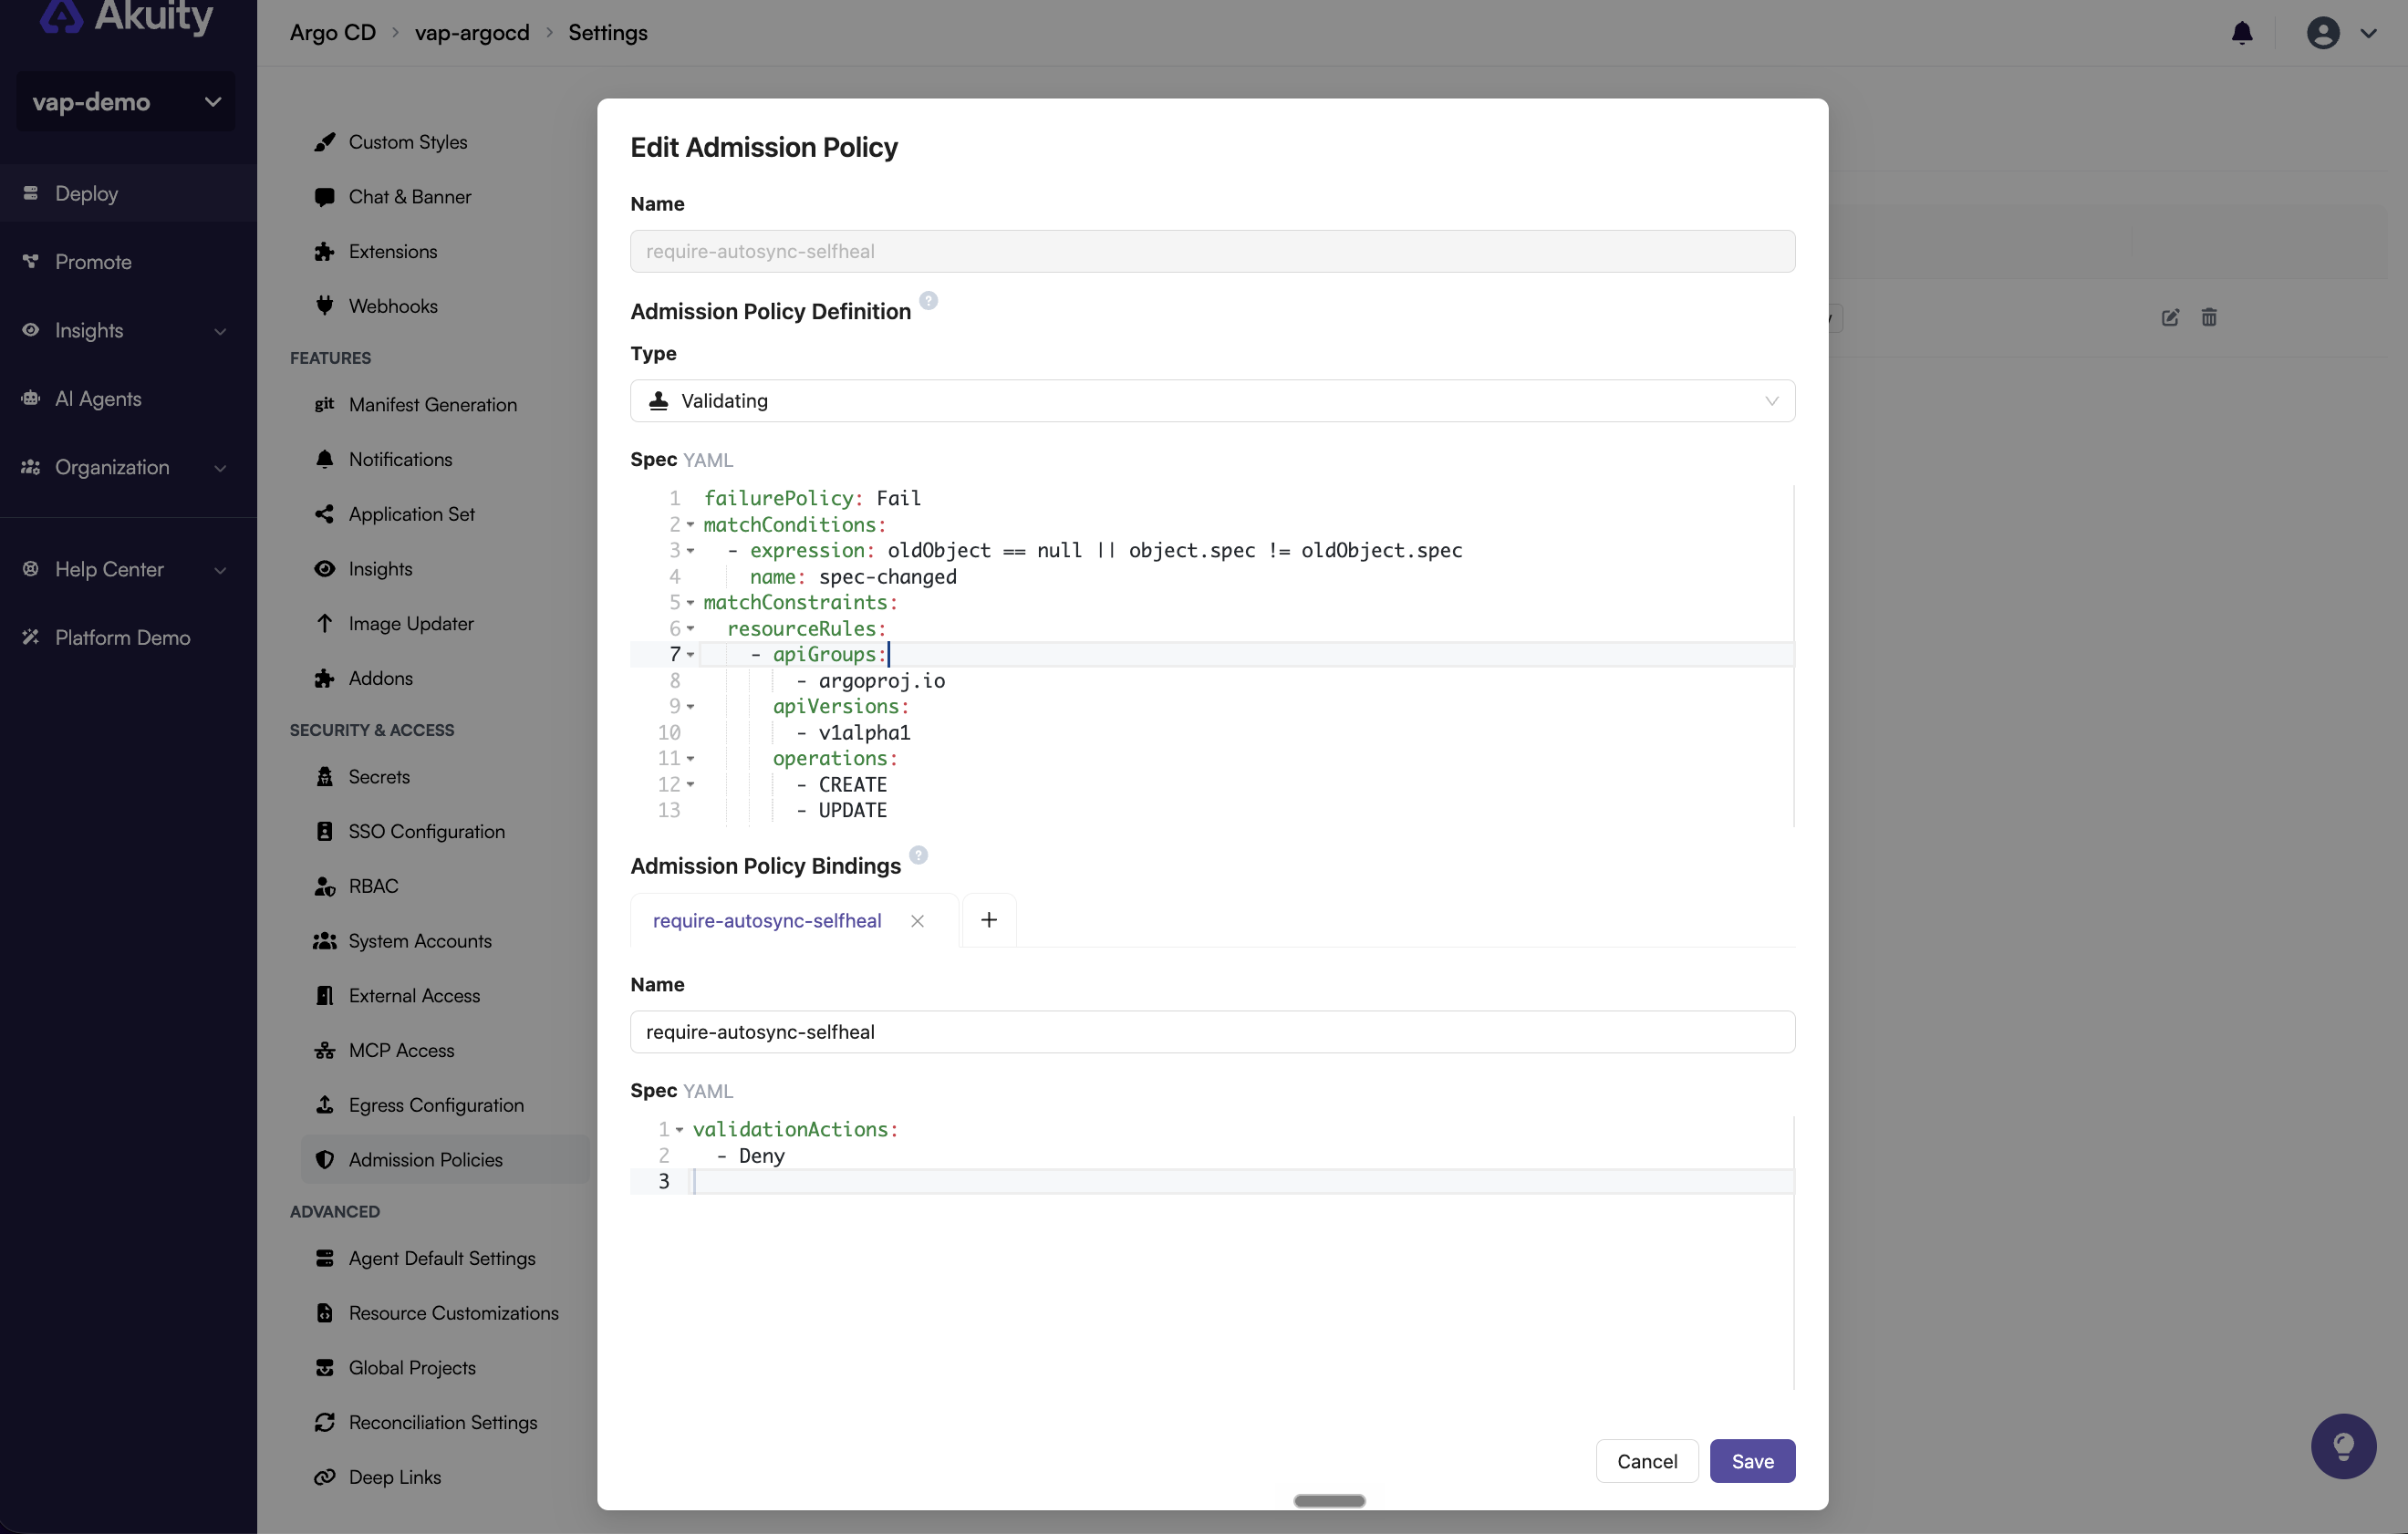The width and height of the screenshot is (2408, 1534).
Task: Collapse matchConstraints fold on line 5
Action: [690, 603]
